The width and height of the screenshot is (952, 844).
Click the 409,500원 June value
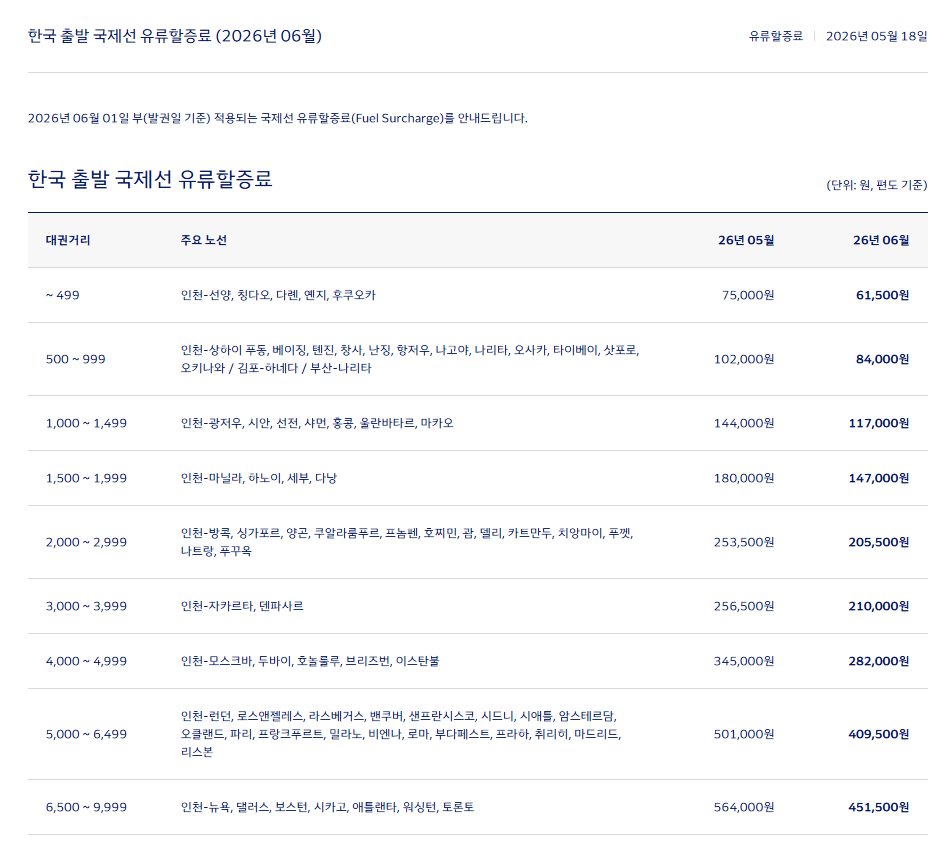(x=879, y=734)
